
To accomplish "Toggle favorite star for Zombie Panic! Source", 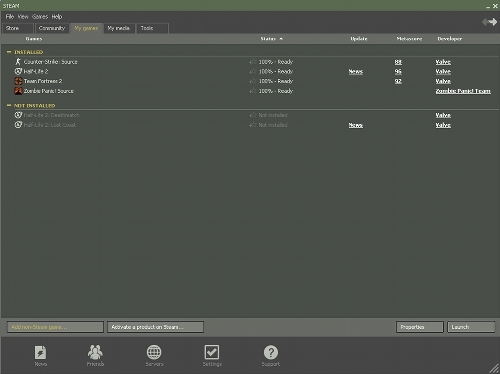I will click(x=253, y=91).
